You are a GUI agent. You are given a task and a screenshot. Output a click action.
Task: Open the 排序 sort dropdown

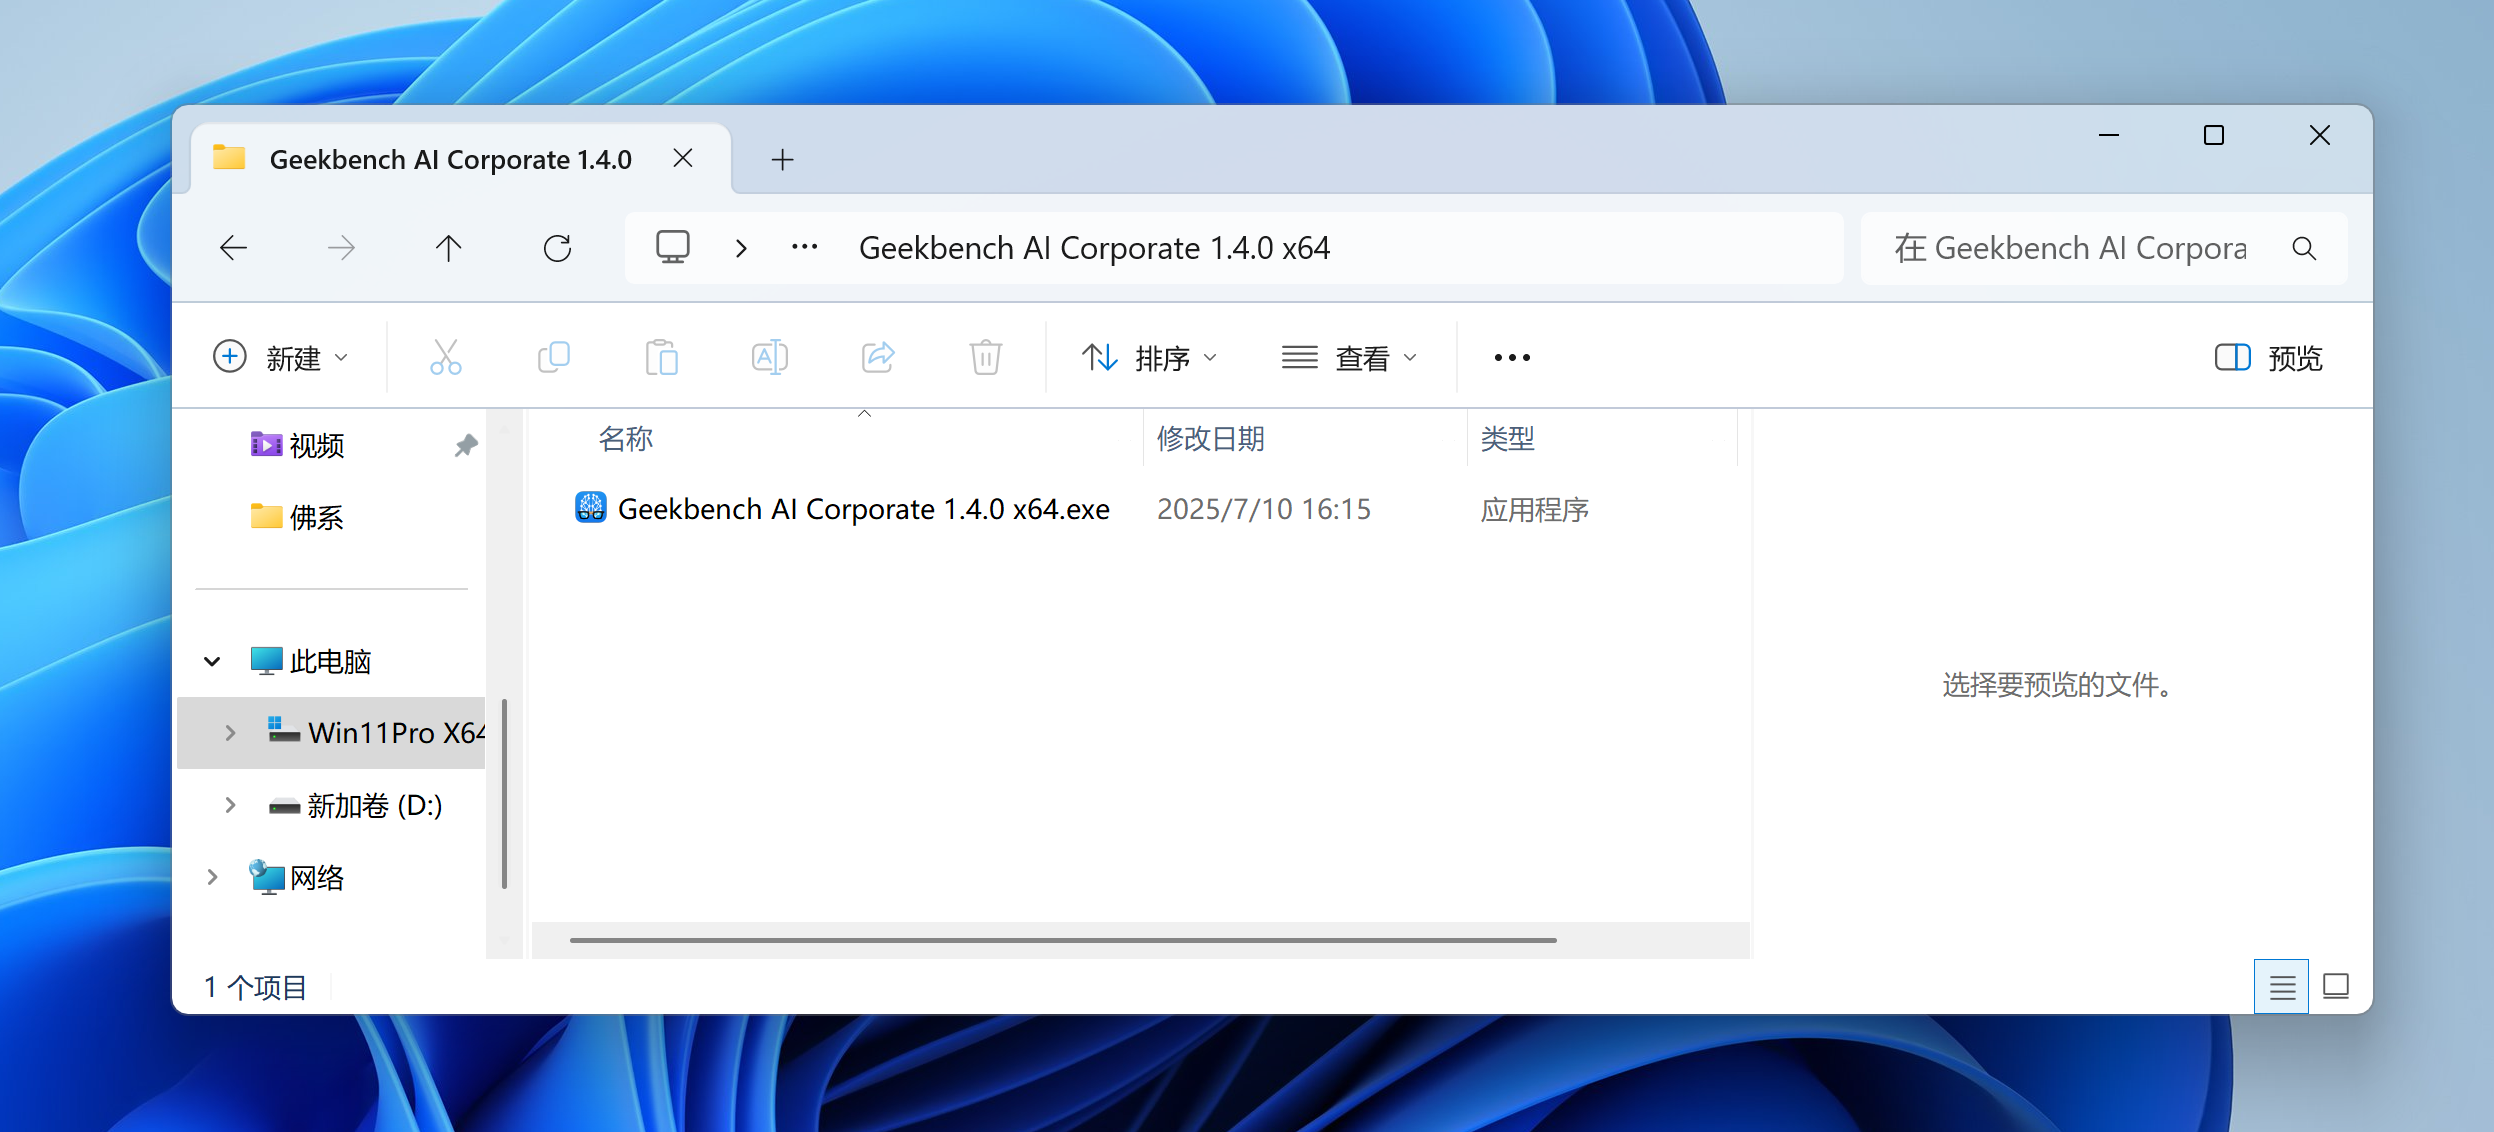point(1150,358)
